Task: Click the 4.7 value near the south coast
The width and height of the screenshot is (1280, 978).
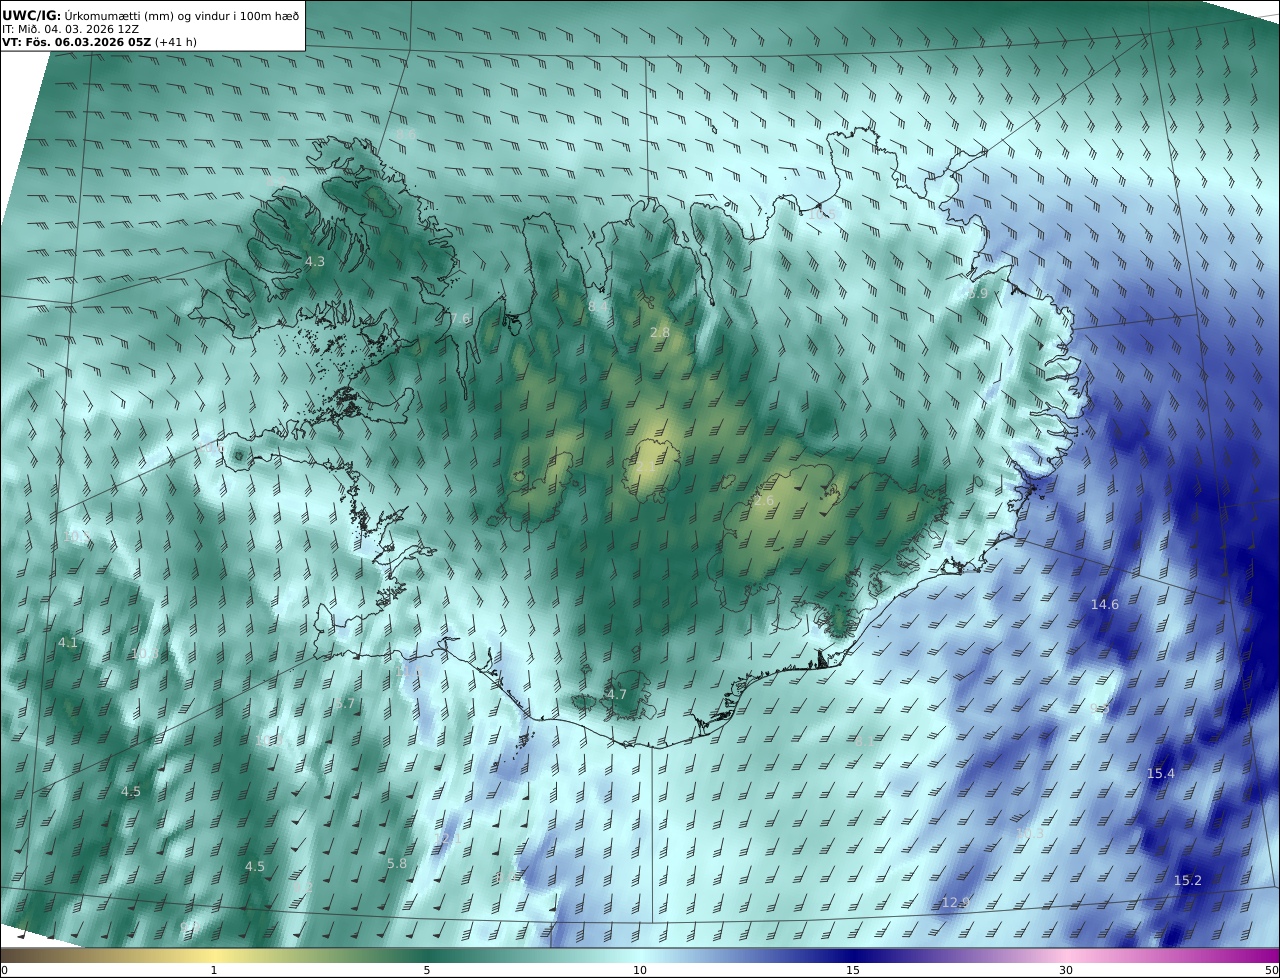Action: click(x=617, y=694)
